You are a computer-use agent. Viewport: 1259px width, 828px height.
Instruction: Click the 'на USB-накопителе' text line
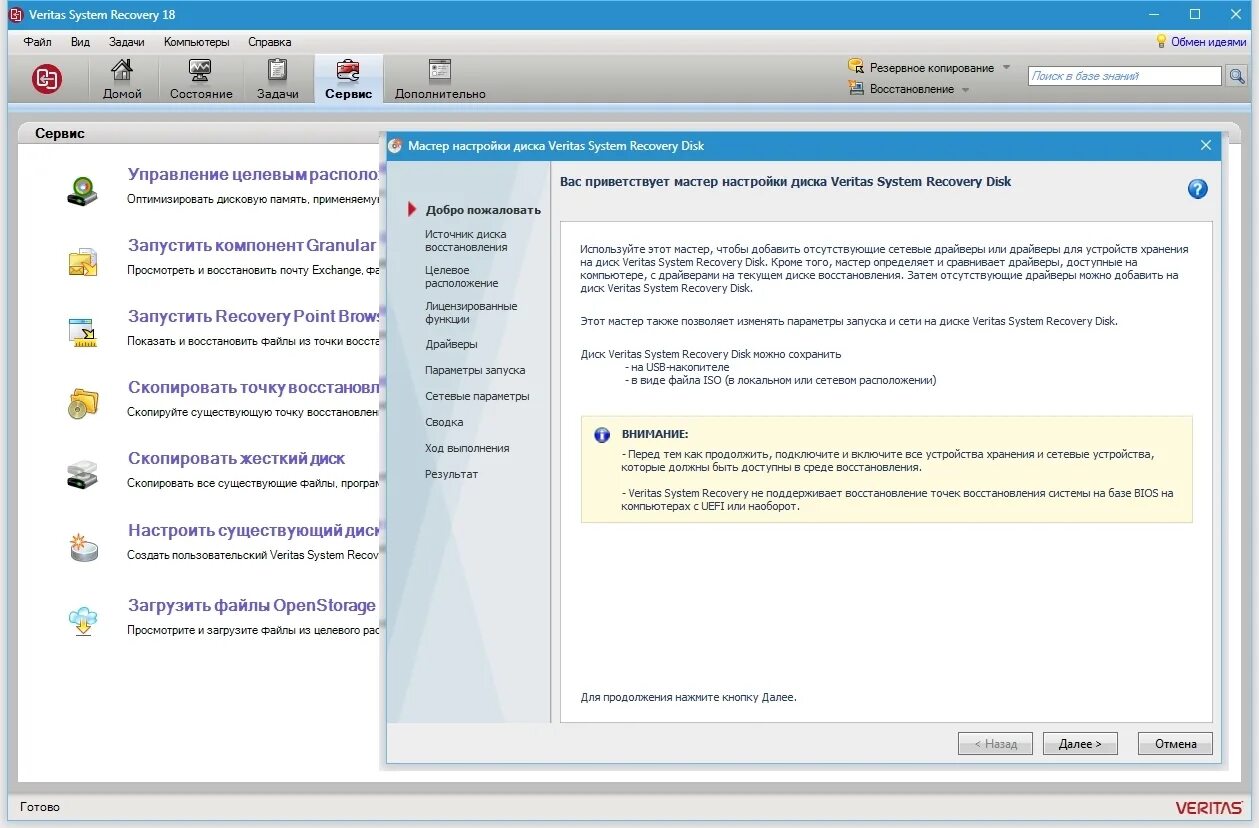click(x=677, y=367)
